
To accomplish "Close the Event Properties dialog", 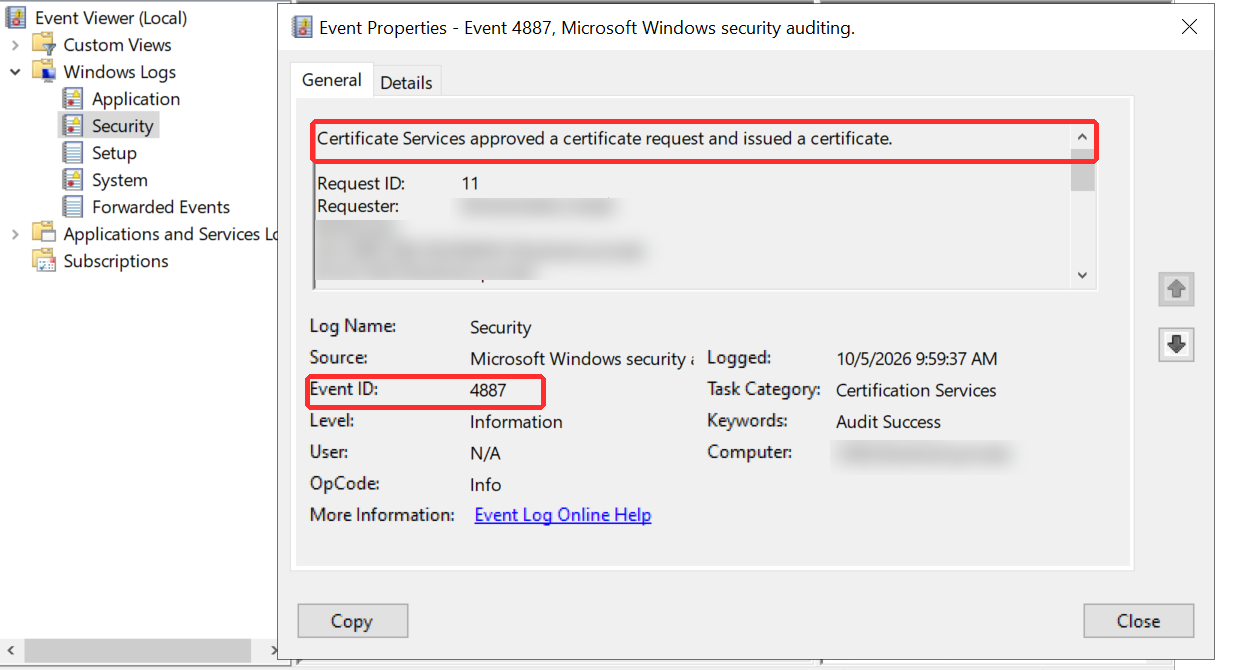I will tap(1138, 621).
